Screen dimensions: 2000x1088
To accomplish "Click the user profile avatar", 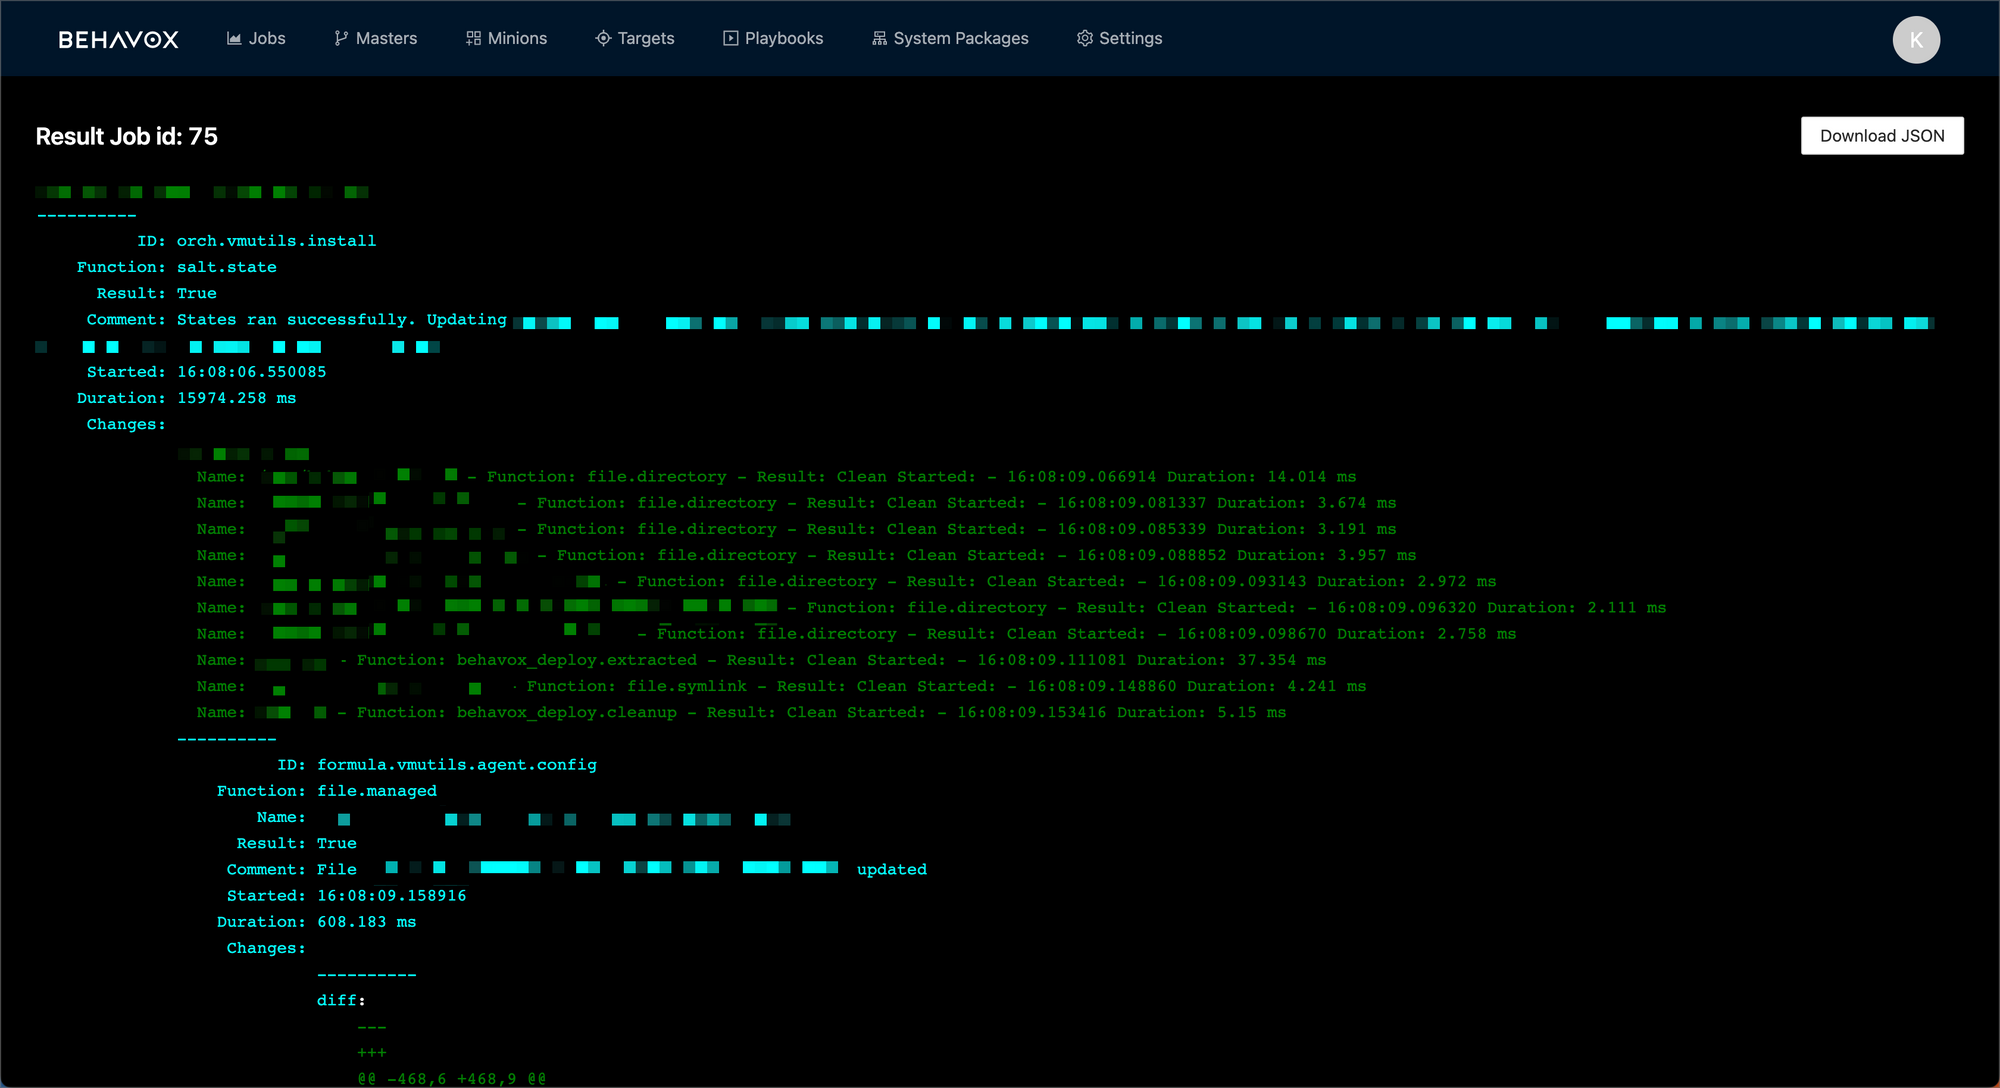I will tap(1916, 39).
